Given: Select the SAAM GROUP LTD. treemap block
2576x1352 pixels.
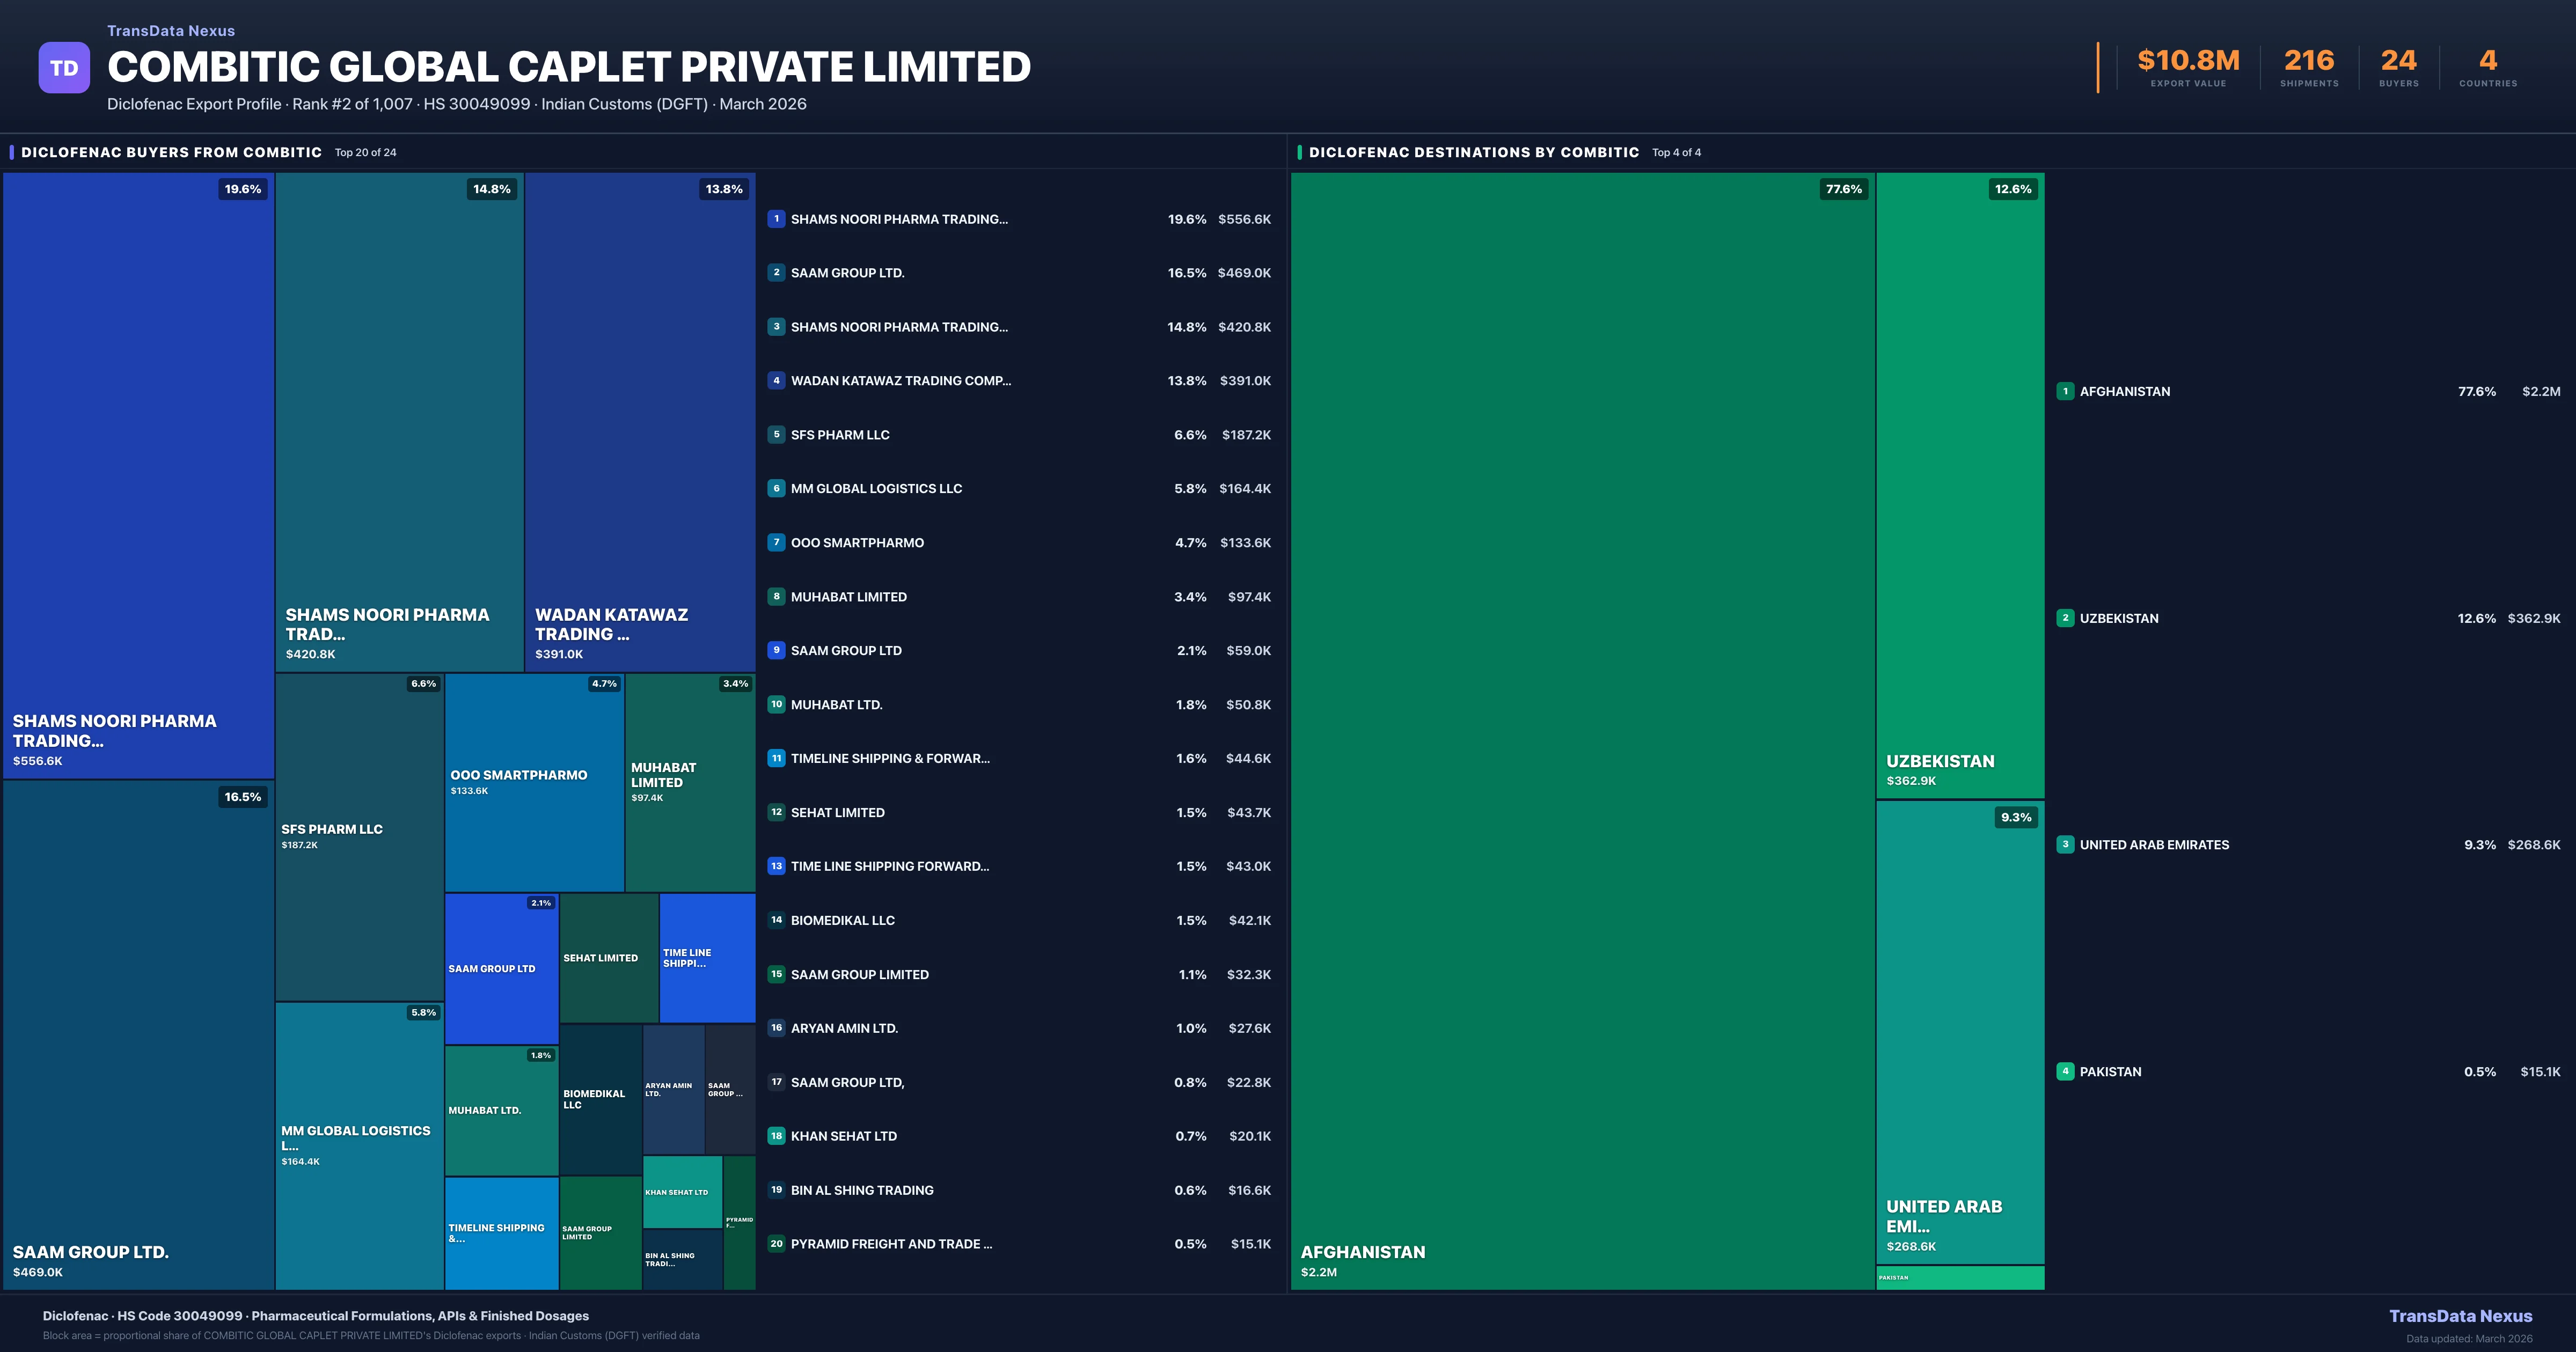Looking at the screenshot, I should pyautogui.click(x=138, y=1035).
